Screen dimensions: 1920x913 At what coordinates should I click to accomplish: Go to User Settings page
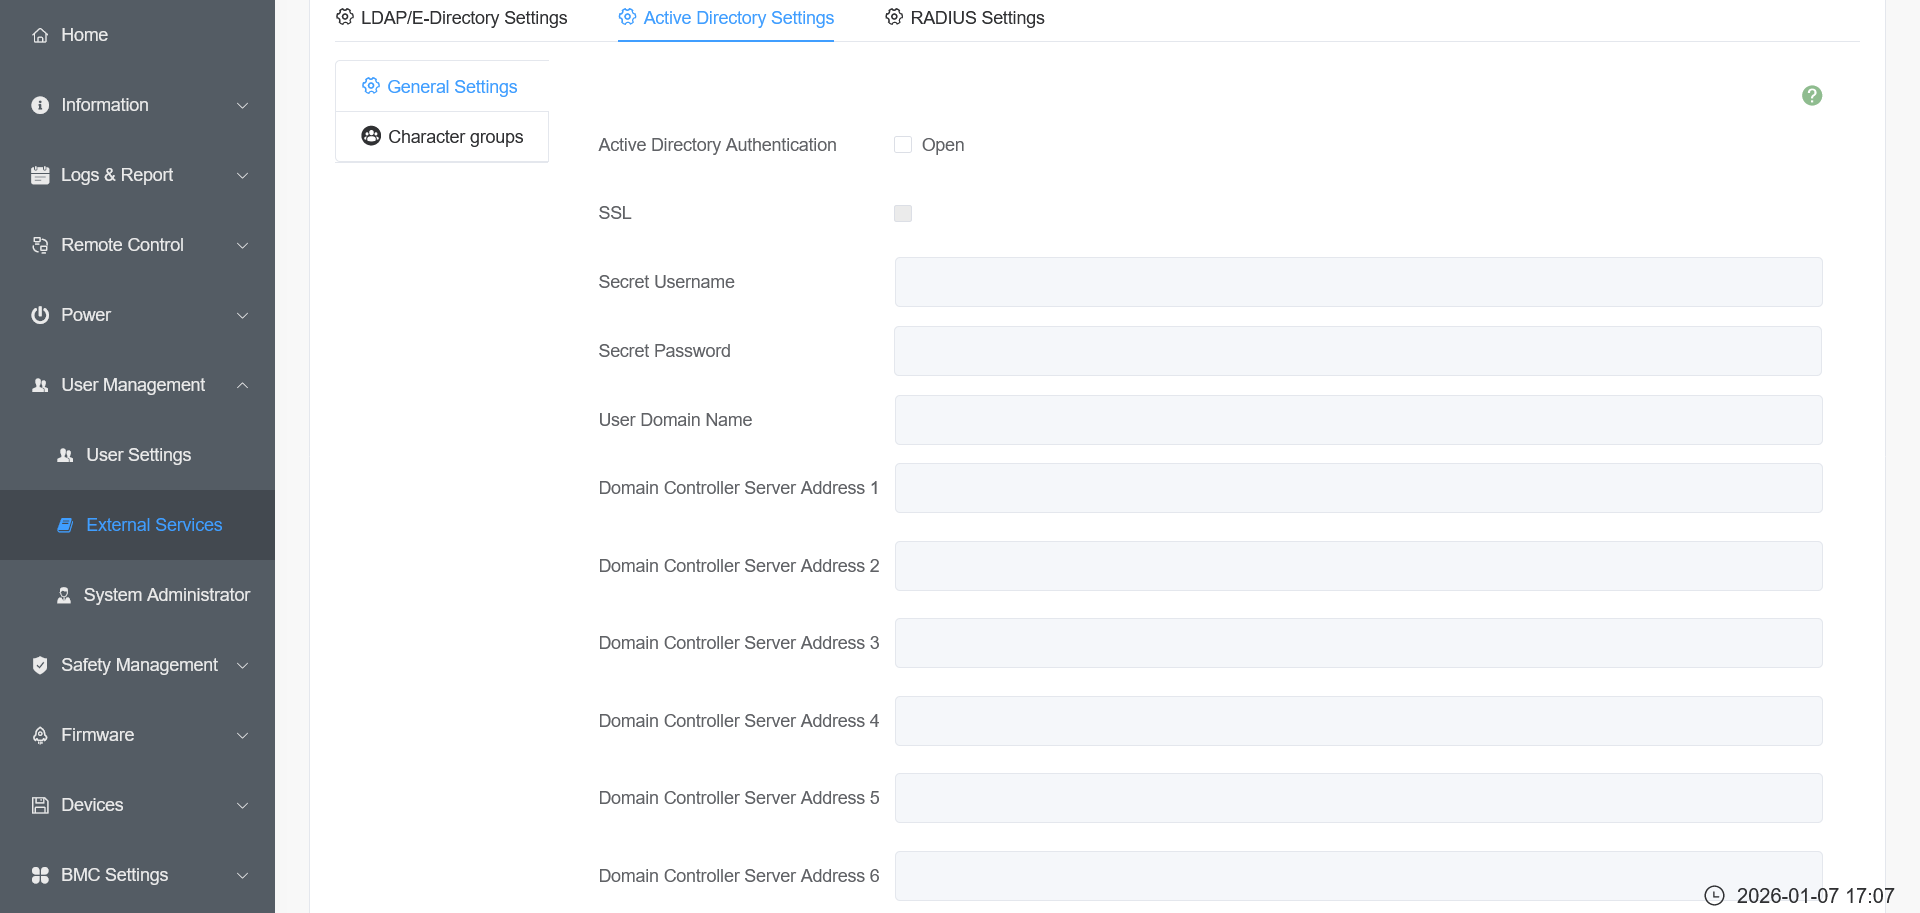(x=138, y=455)
